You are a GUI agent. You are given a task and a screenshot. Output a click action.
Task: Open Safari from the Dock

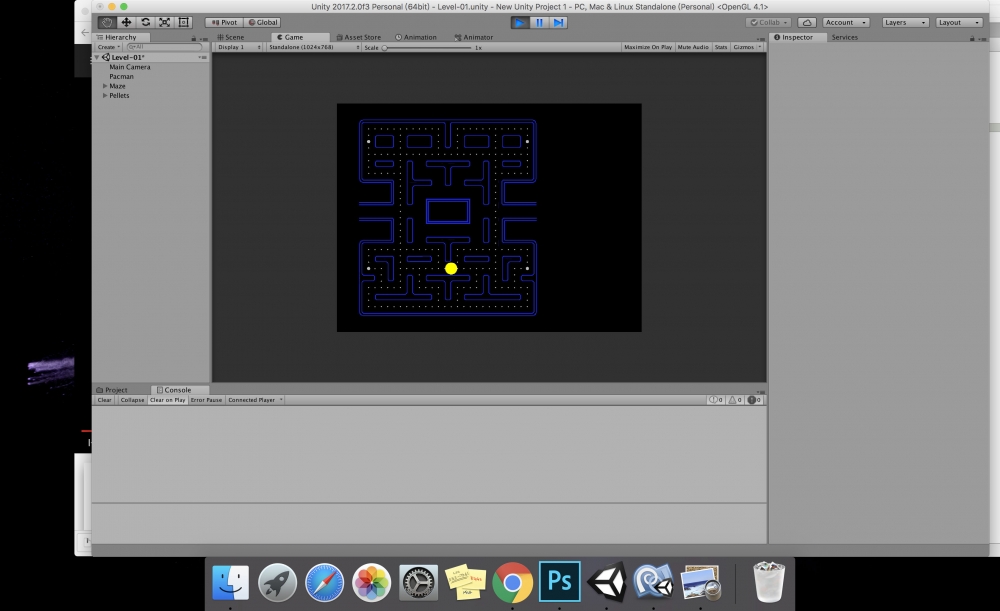(x=324, y=582)
